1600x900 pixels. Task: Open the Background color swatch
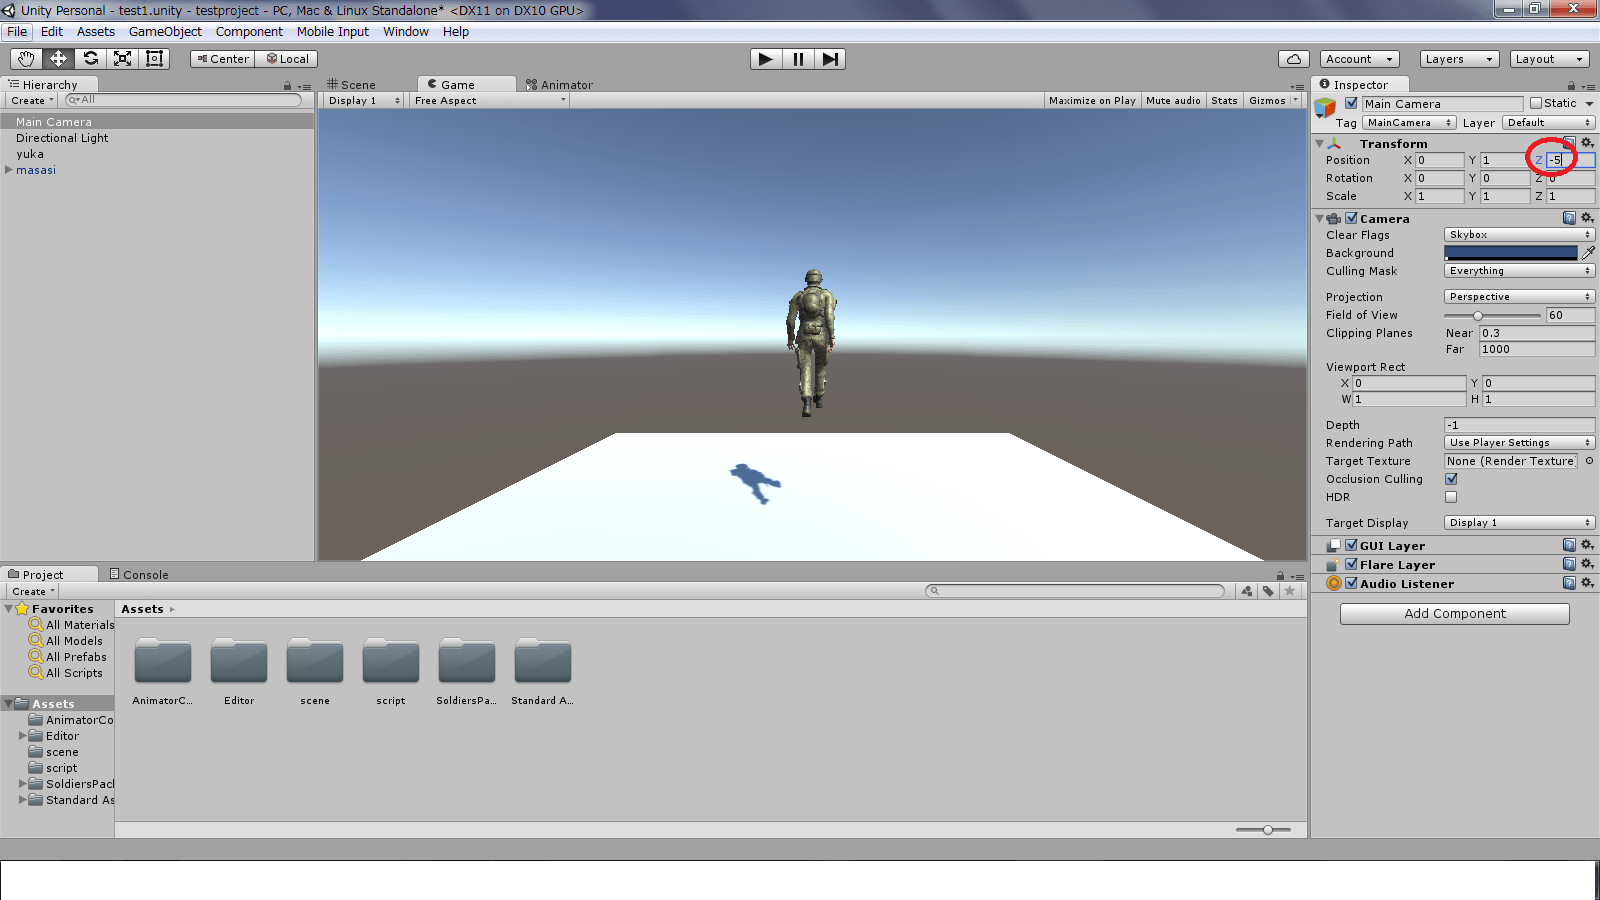tap(1511, 253)
